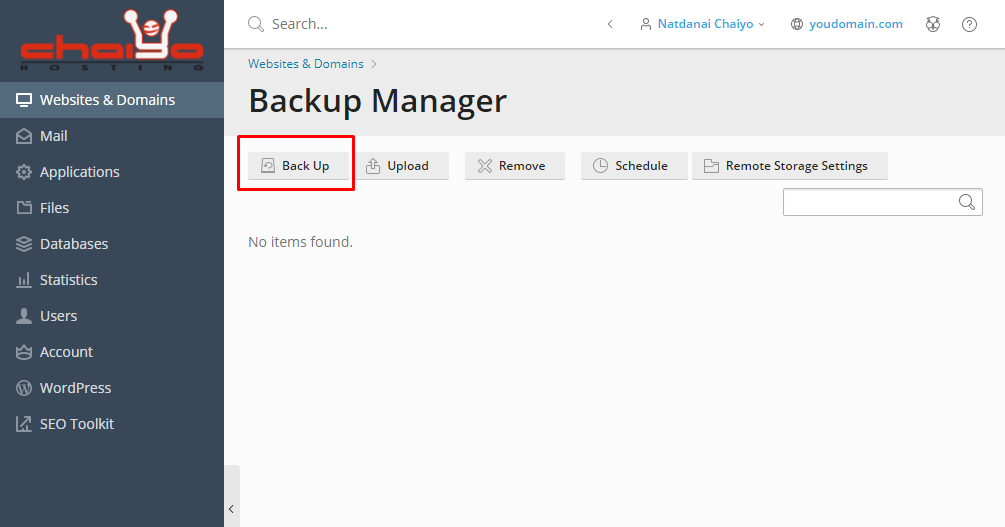Click the WordPress logo icon in sidebar
Viewport: 1005px width, 527px height.
click(x=24, y=388)
